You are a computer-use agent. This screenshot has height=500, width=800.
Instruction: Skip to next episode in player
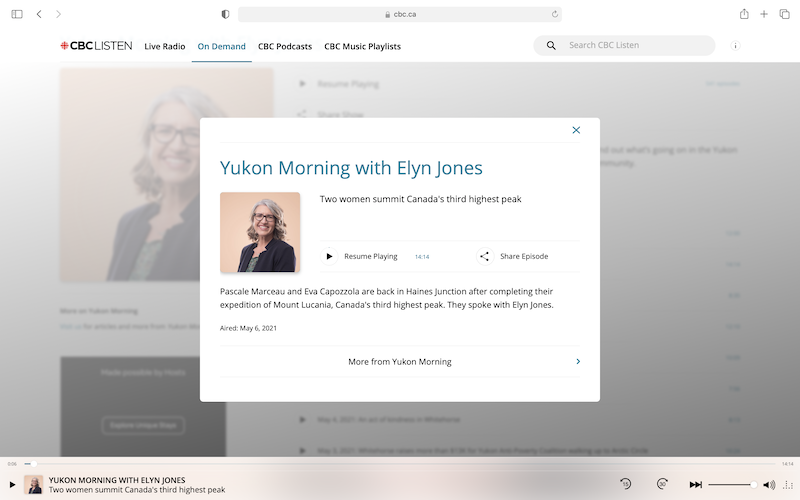695,485
